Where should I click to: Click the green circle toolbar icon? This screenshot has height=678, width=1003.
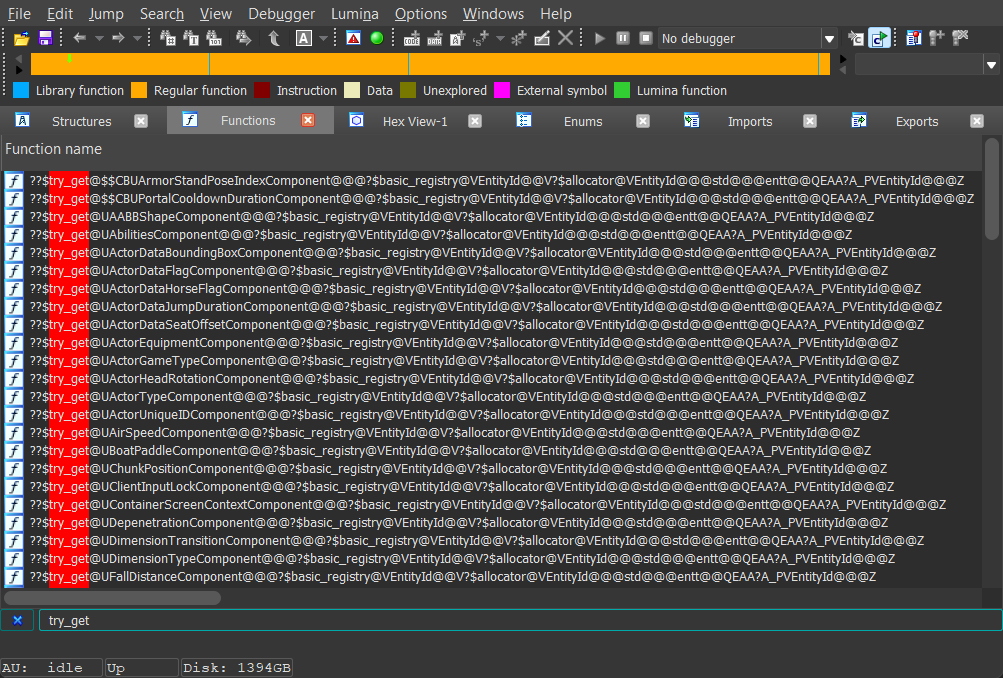[377, 38]
